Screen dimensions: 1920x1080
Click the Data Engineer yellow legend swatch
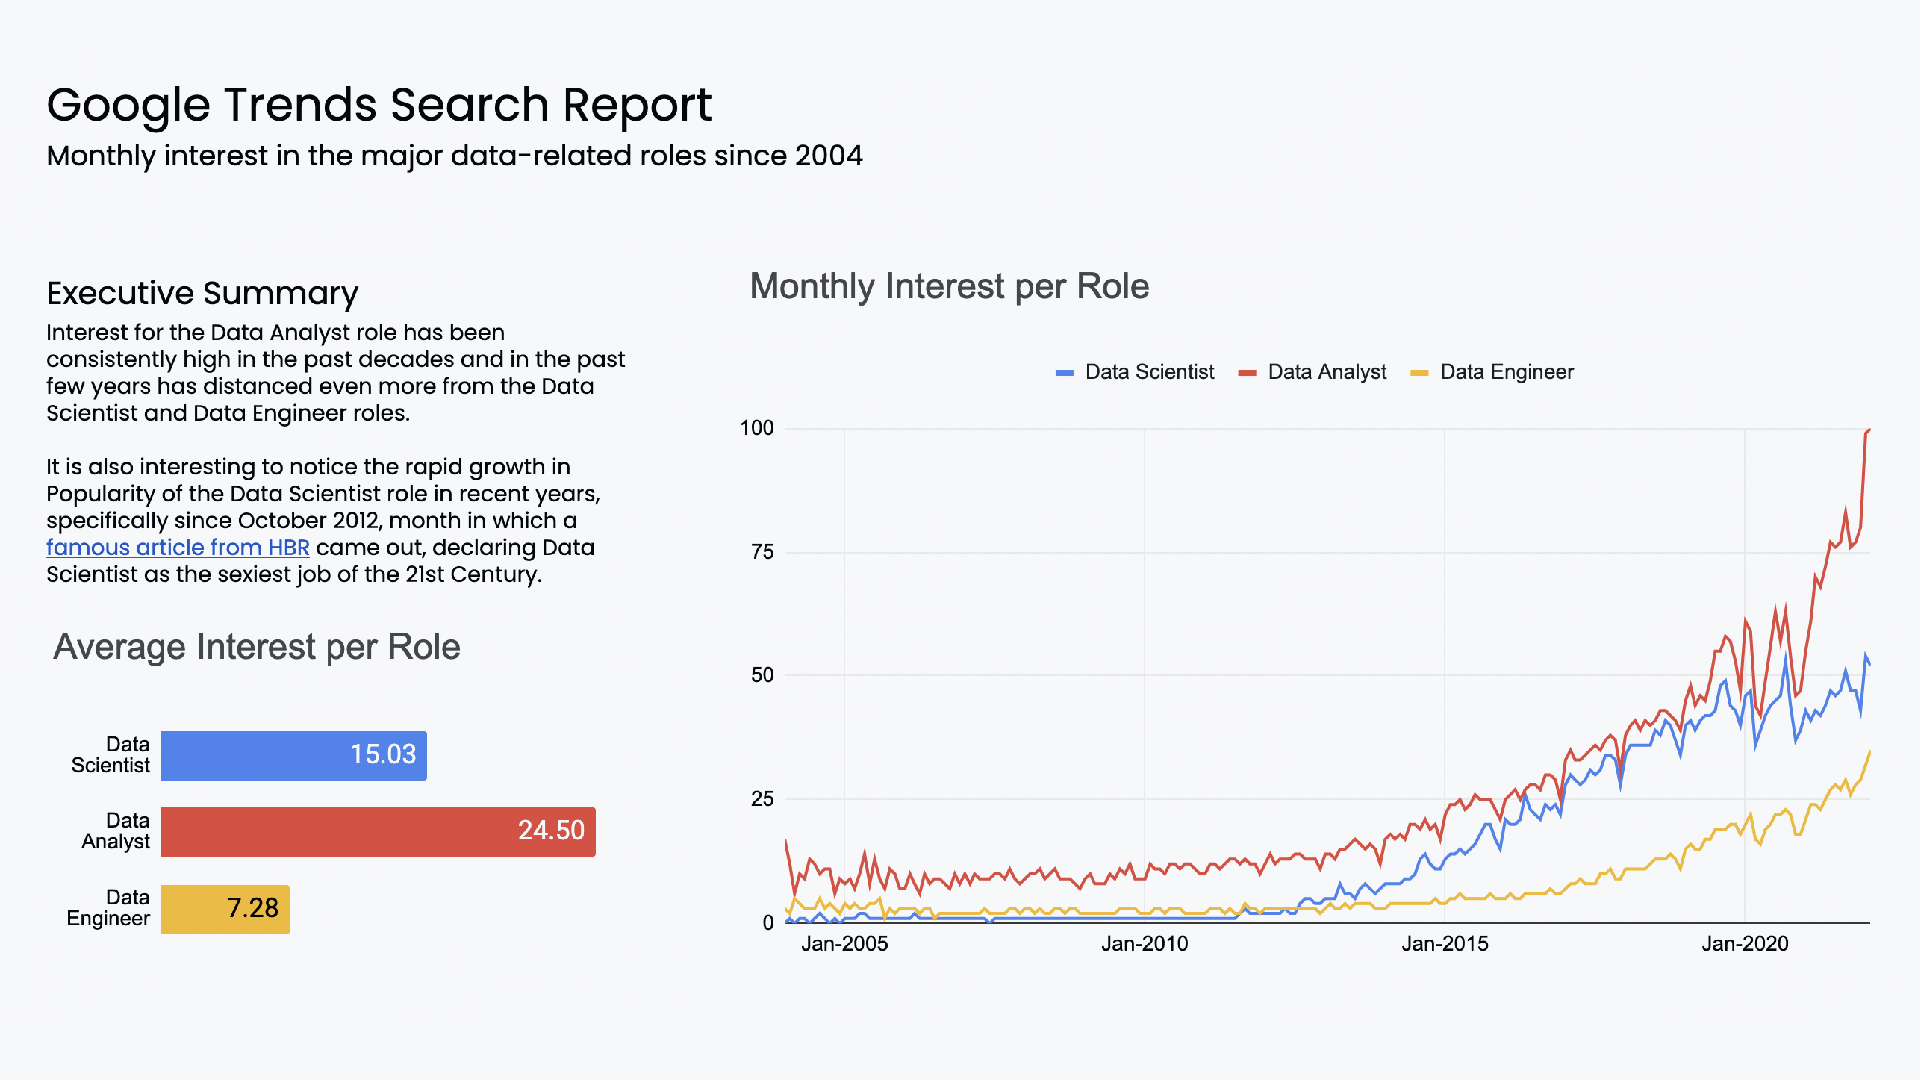[x=1419, y=373]
